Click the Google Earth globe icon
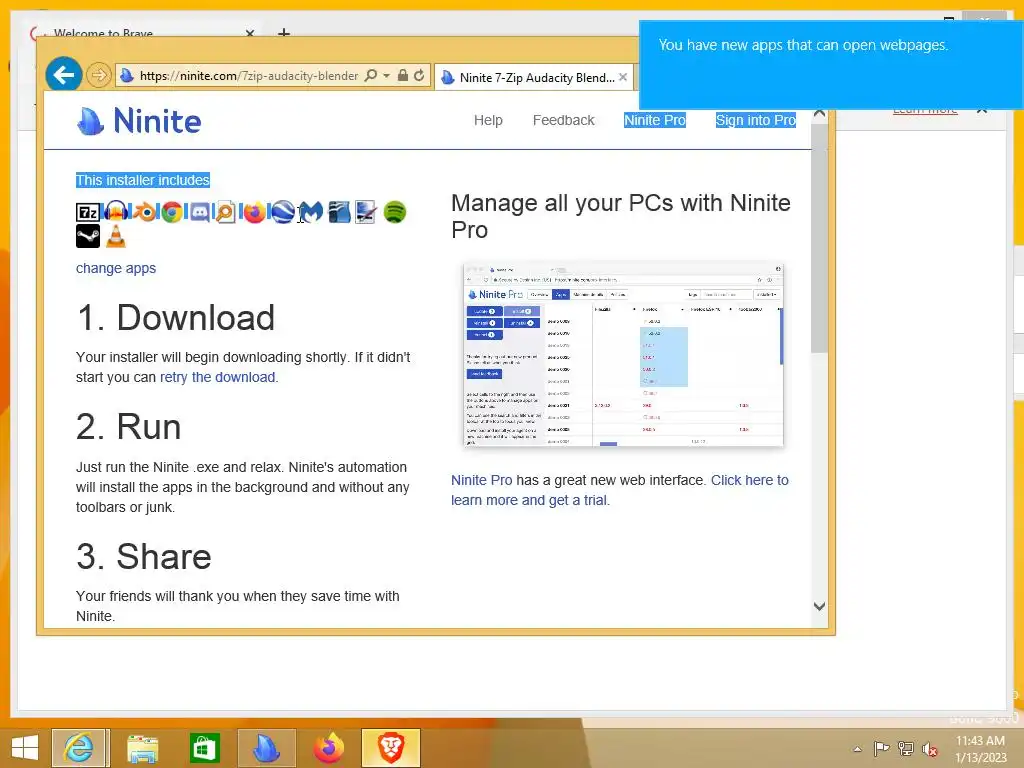The width and height of the screenshot is (1024, 768). (282, 212)
